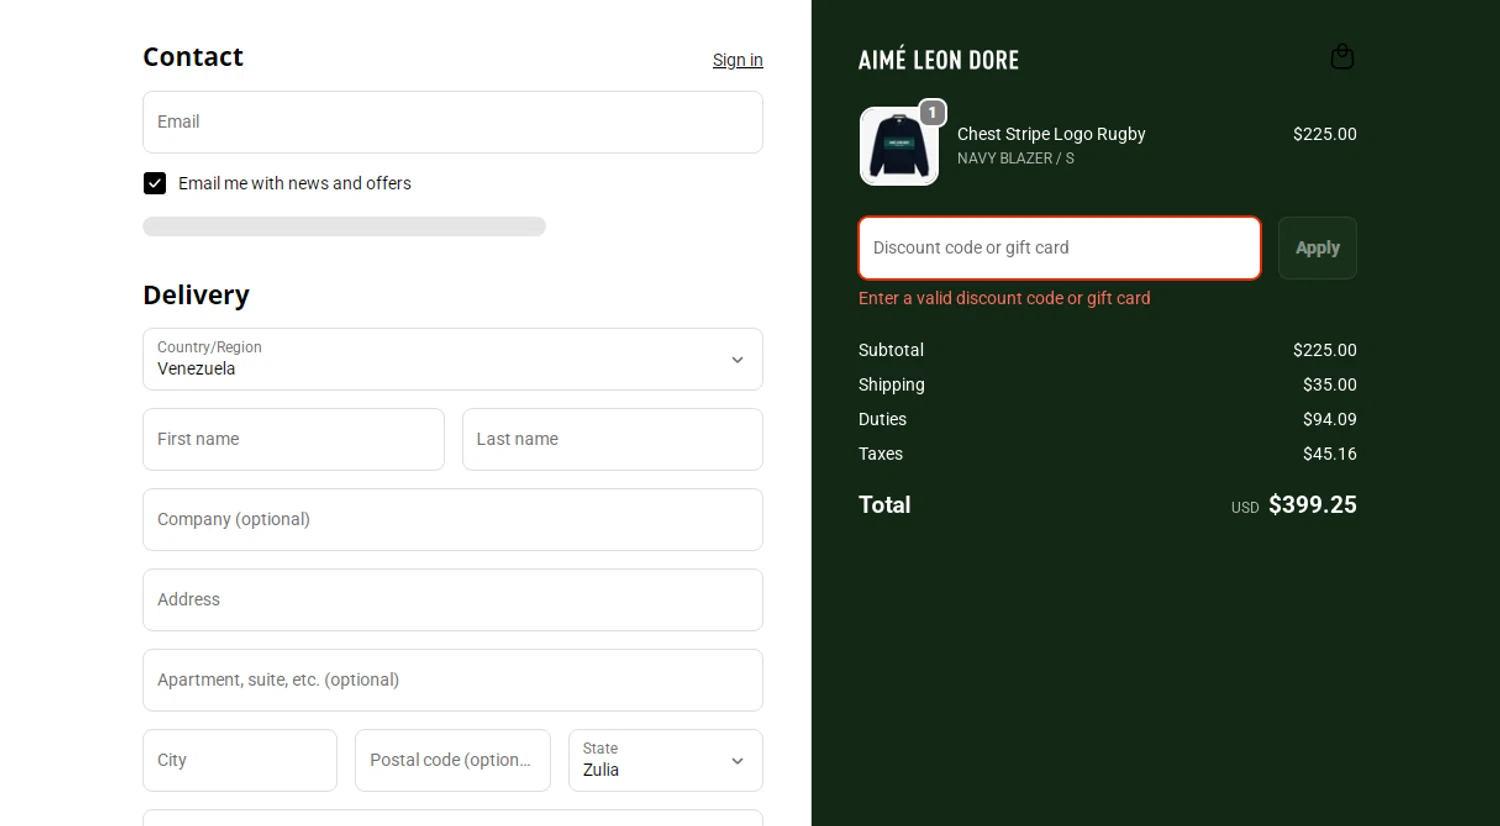
Task: Click the Total label in order summary
Action: (x=884, y=505)
